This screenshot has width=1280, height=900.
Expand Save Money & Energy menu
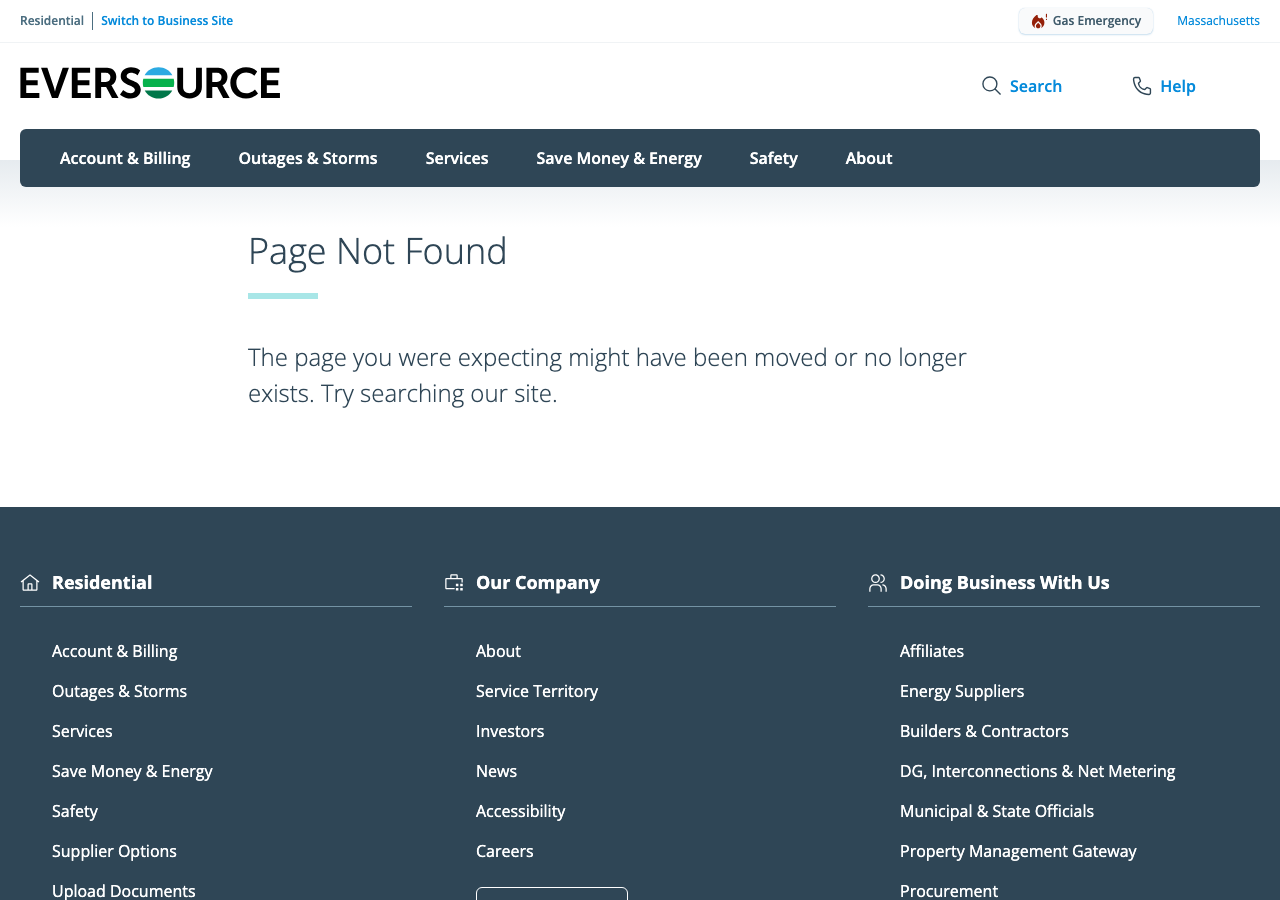pyautogui.click(x=619, y=158)
